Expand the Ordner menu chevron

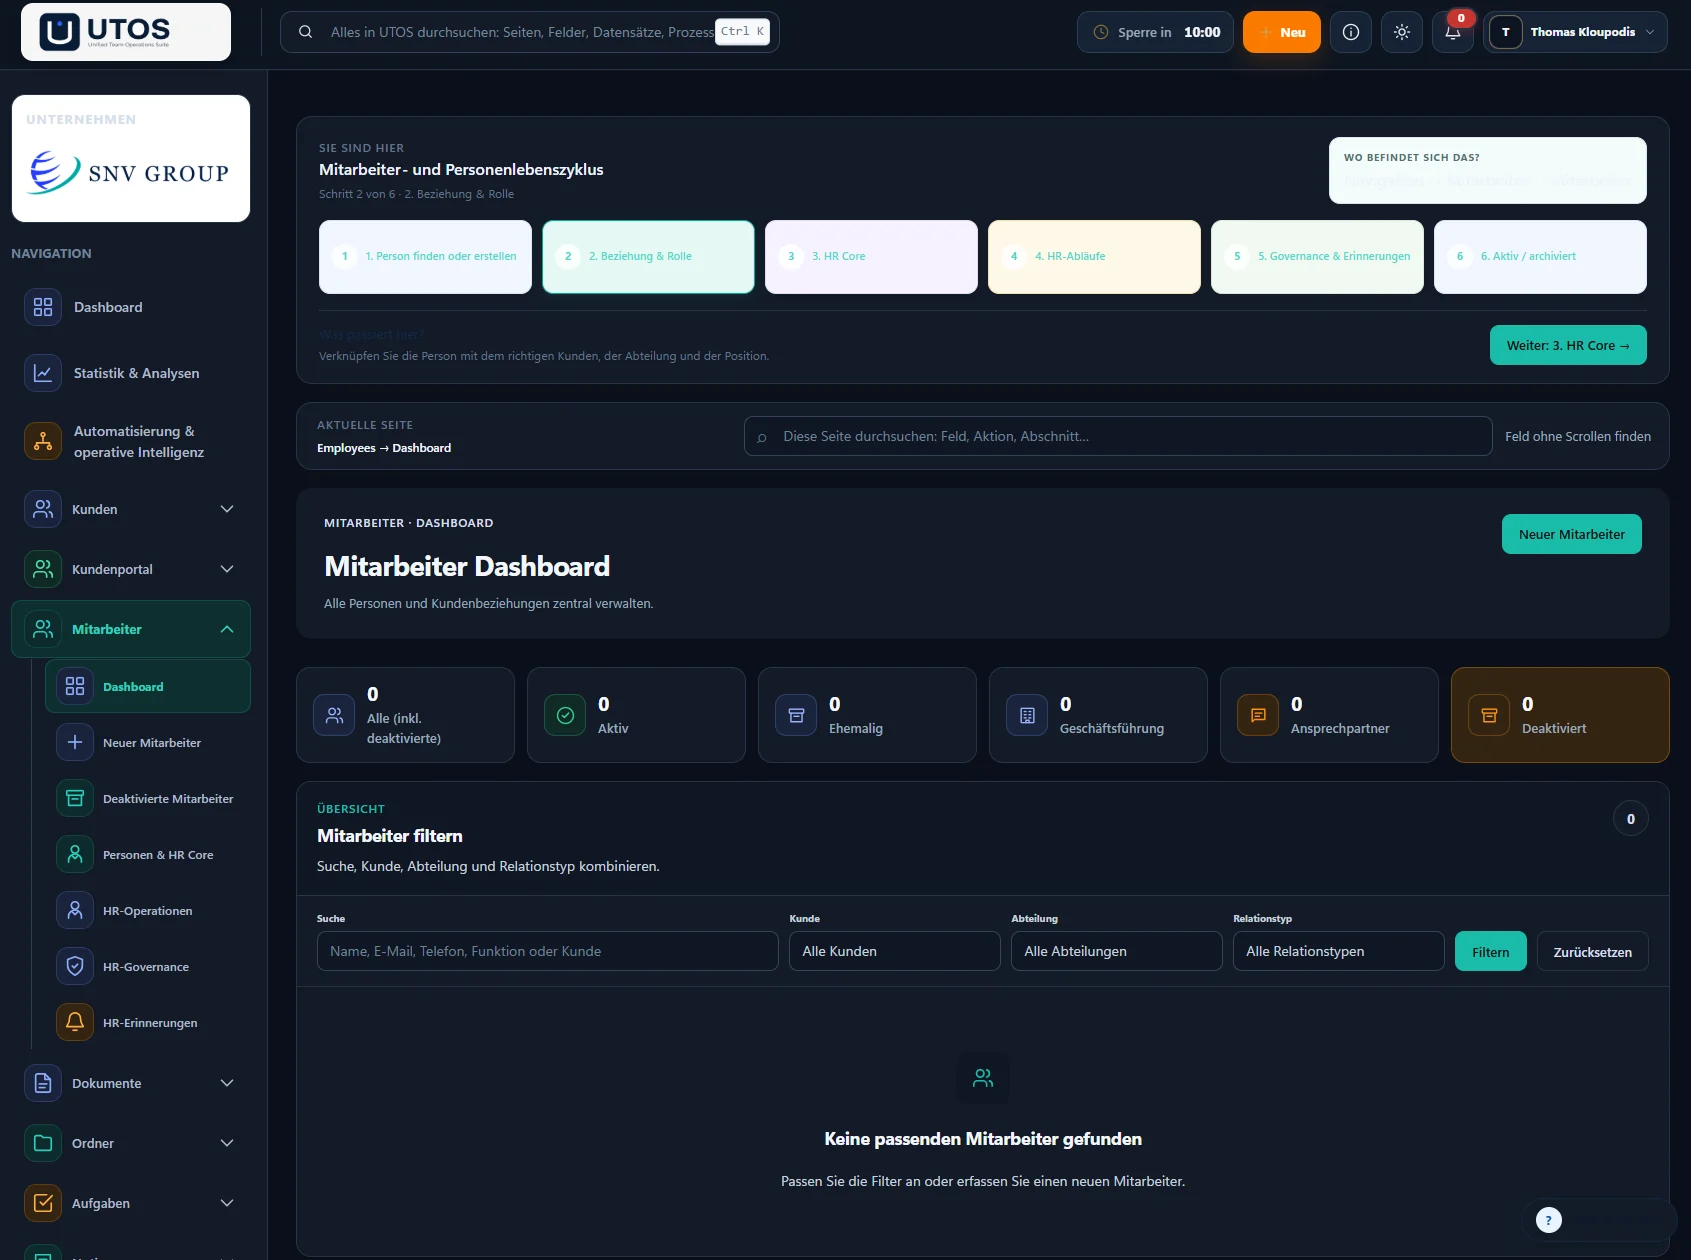pos(227,1143)
